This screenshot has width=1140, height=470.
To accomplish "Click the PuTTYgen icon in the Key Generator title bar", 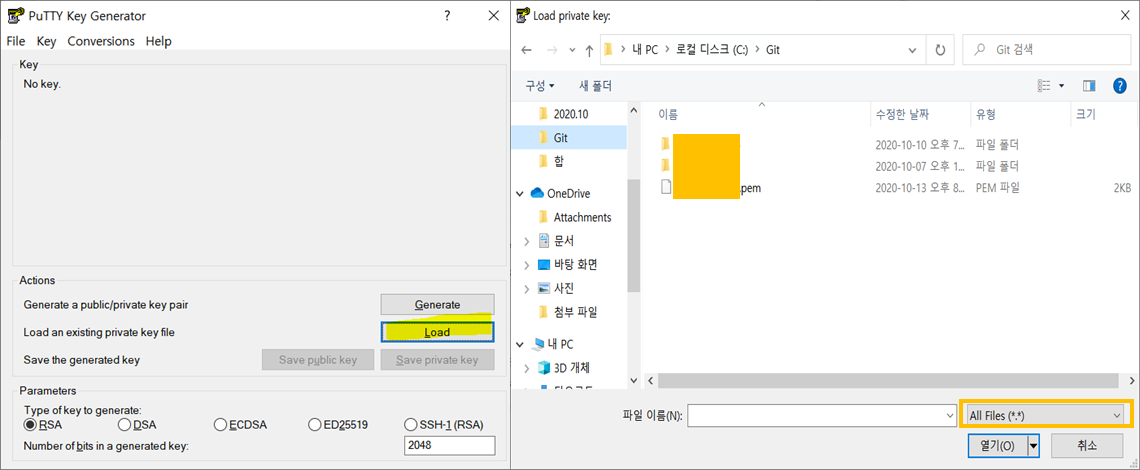I will (14, 15).
